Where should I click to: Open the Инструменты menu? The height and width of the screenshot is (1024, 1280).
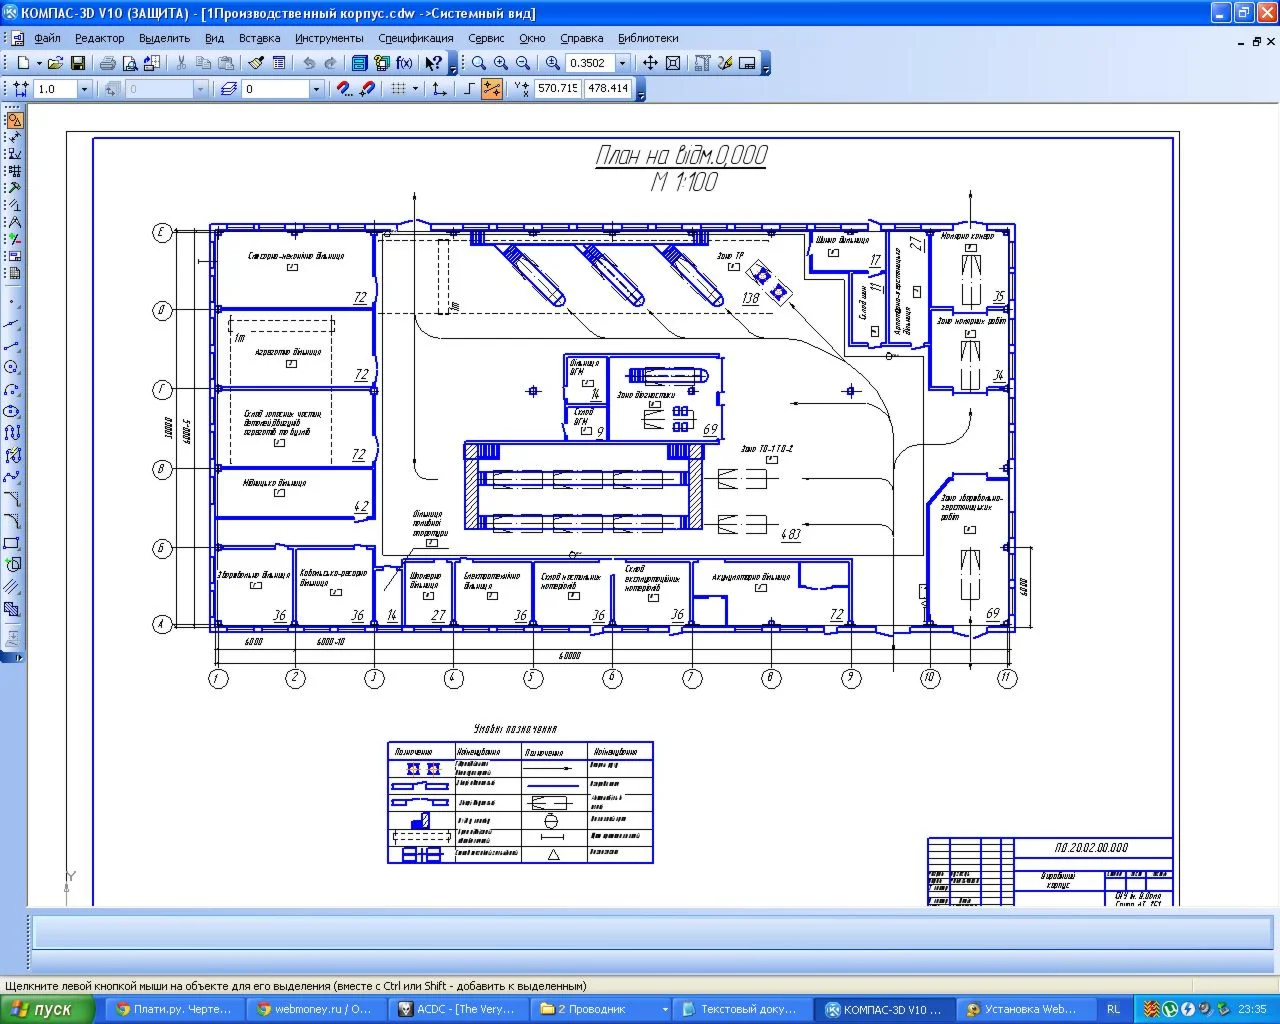[x=329, y=38]
